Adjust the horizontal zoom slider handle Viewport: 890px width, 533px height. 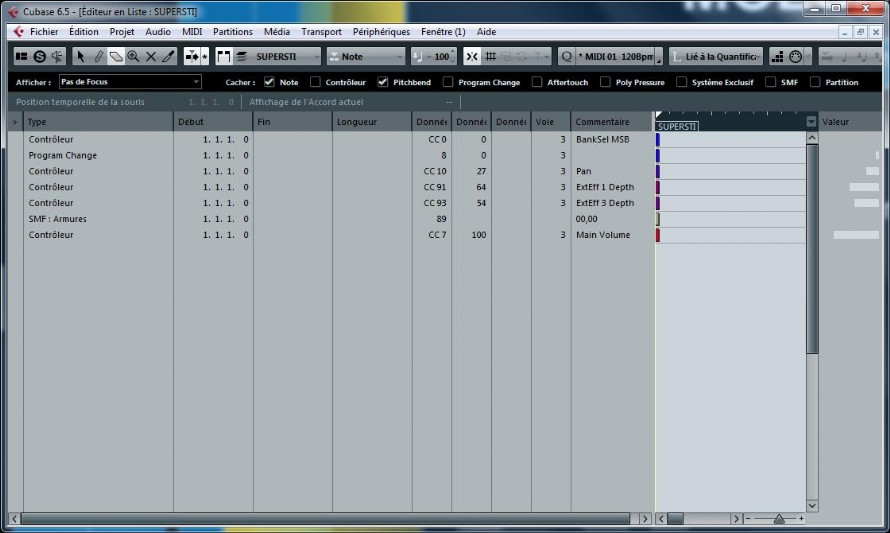779,518
